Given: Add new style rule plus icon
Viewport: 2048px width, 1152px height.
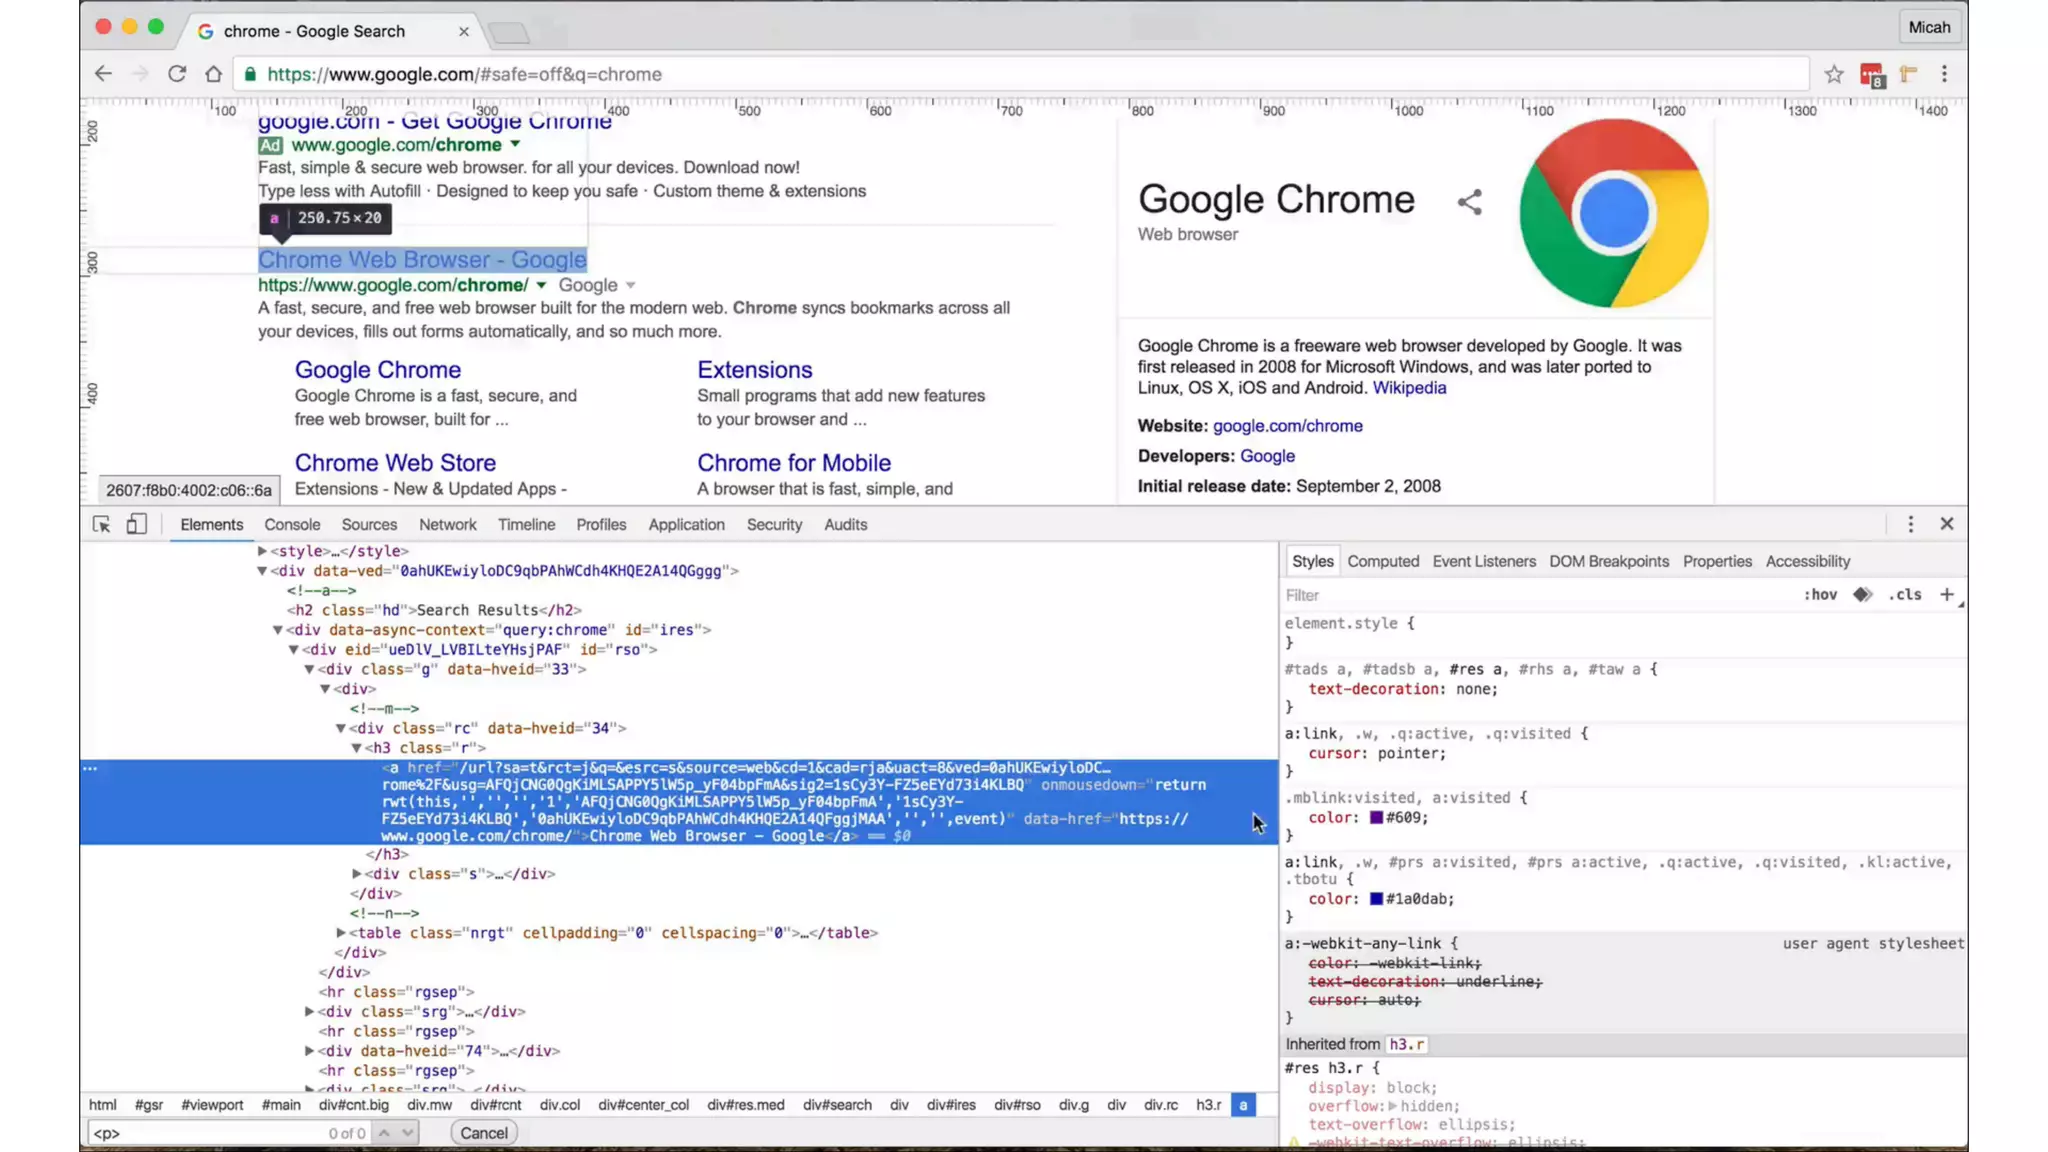Looking at the screenshot, I should (x=1946, y=594).
